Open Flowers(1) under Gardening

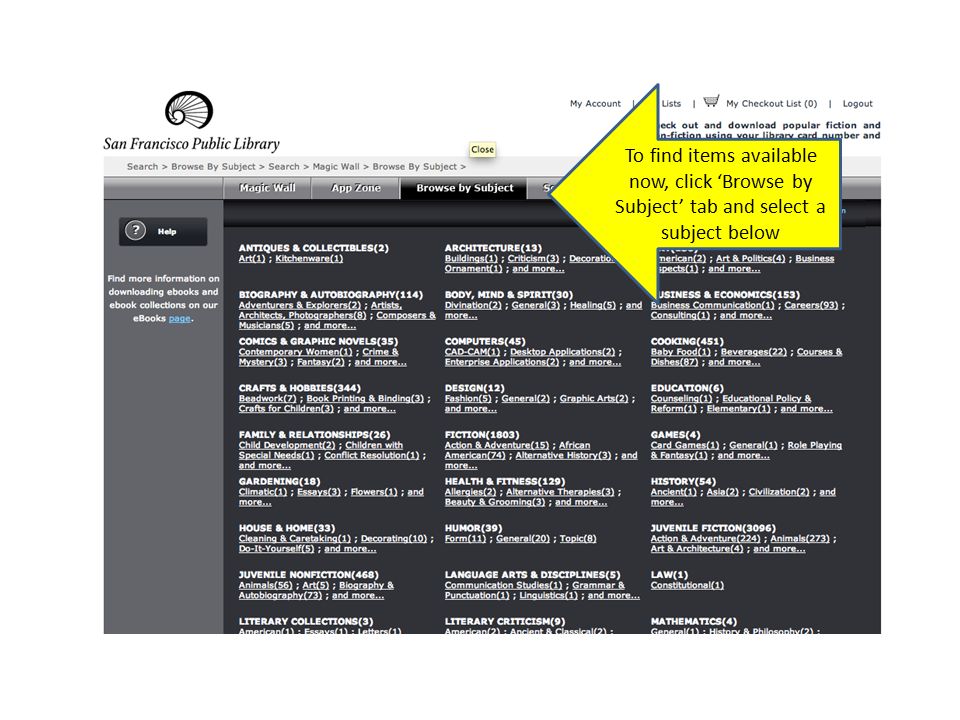tap(373, 492)
